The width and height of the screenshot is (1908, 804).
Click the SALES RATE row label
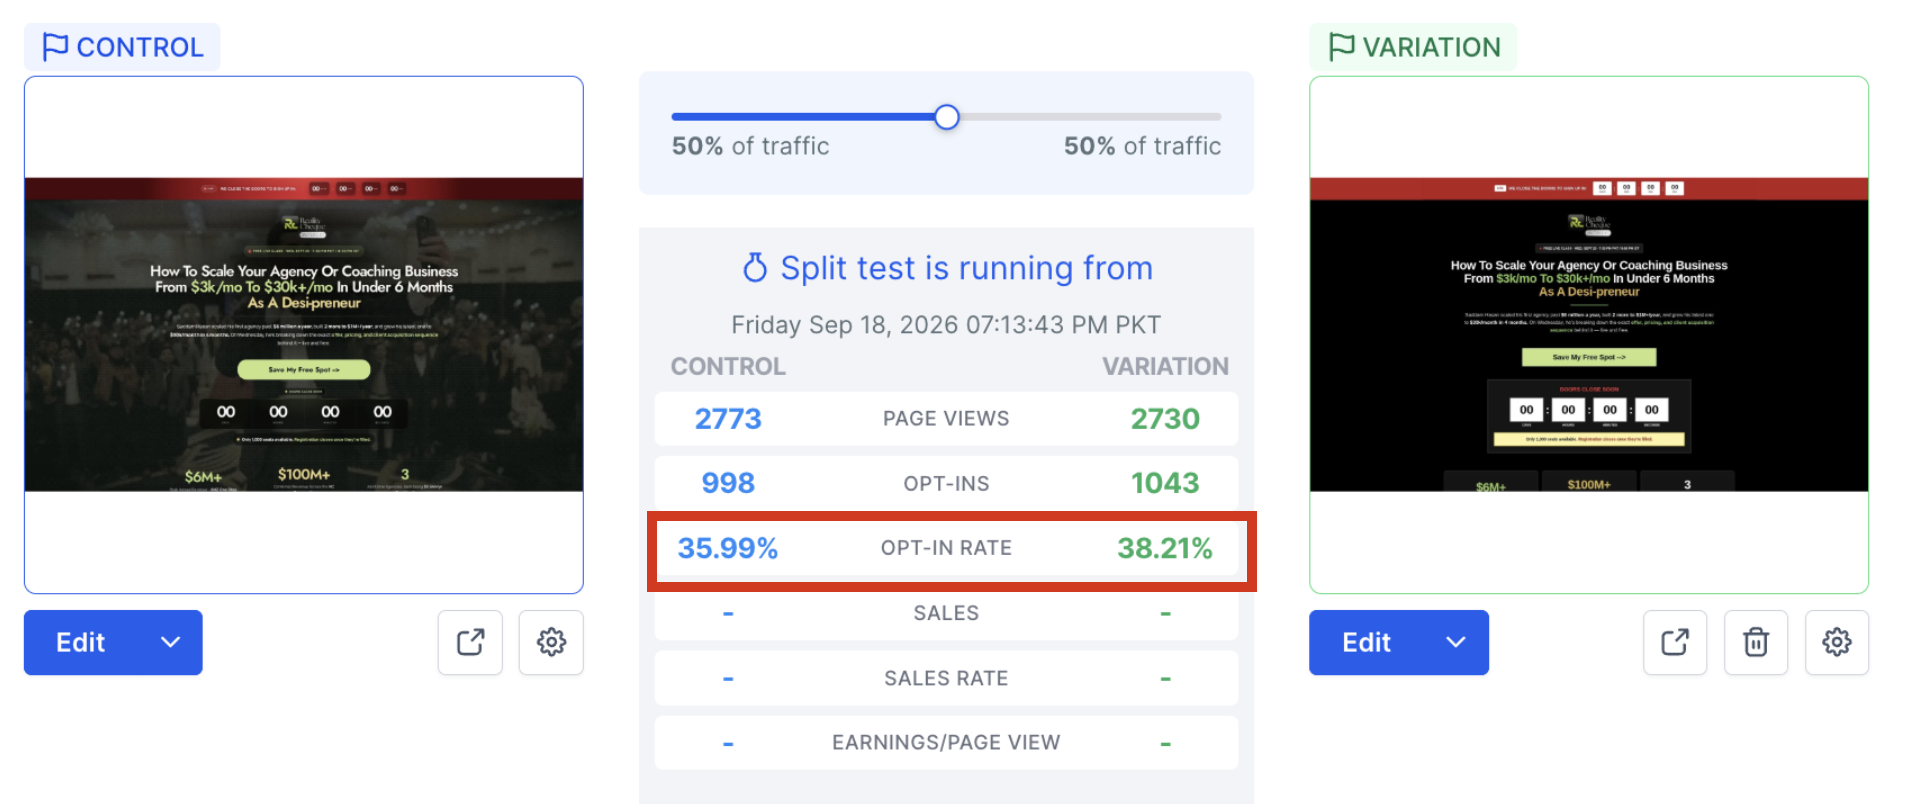(946, 678)
